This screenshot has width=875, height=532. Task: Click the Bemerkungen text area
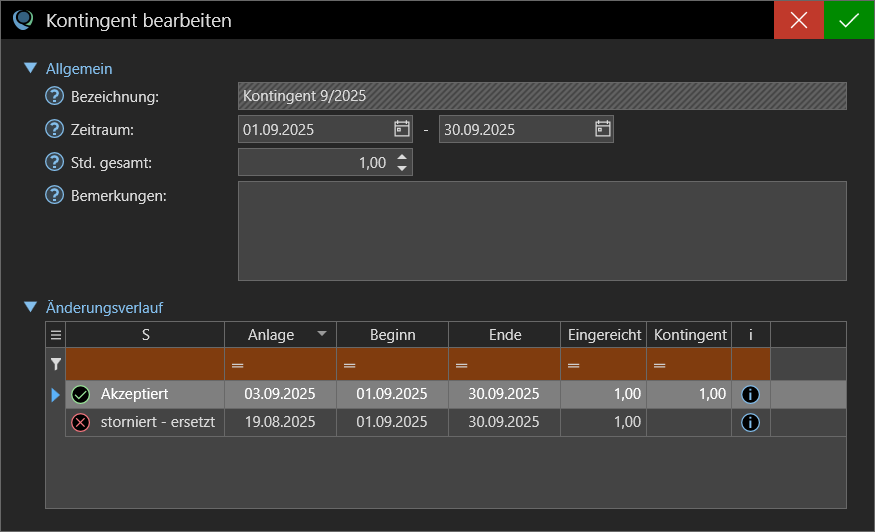pos(542,231)
